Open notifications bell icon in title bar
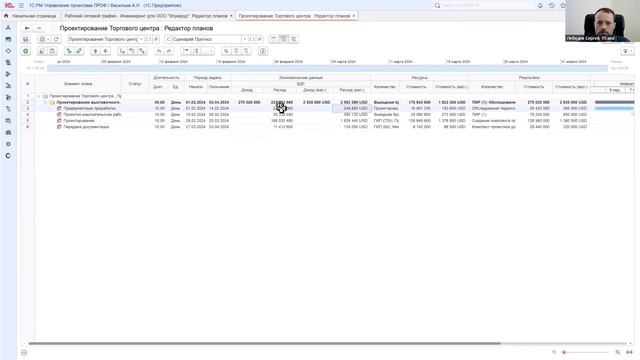This screenshot has width=640, height=360. 540,5
